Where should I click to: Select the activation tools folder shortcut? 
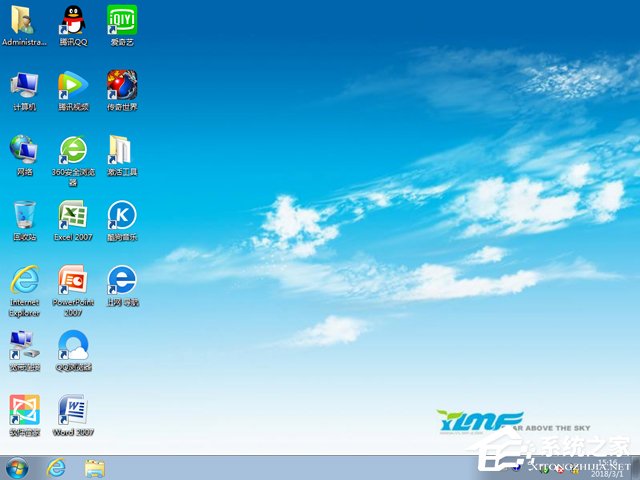pos(120,150)
